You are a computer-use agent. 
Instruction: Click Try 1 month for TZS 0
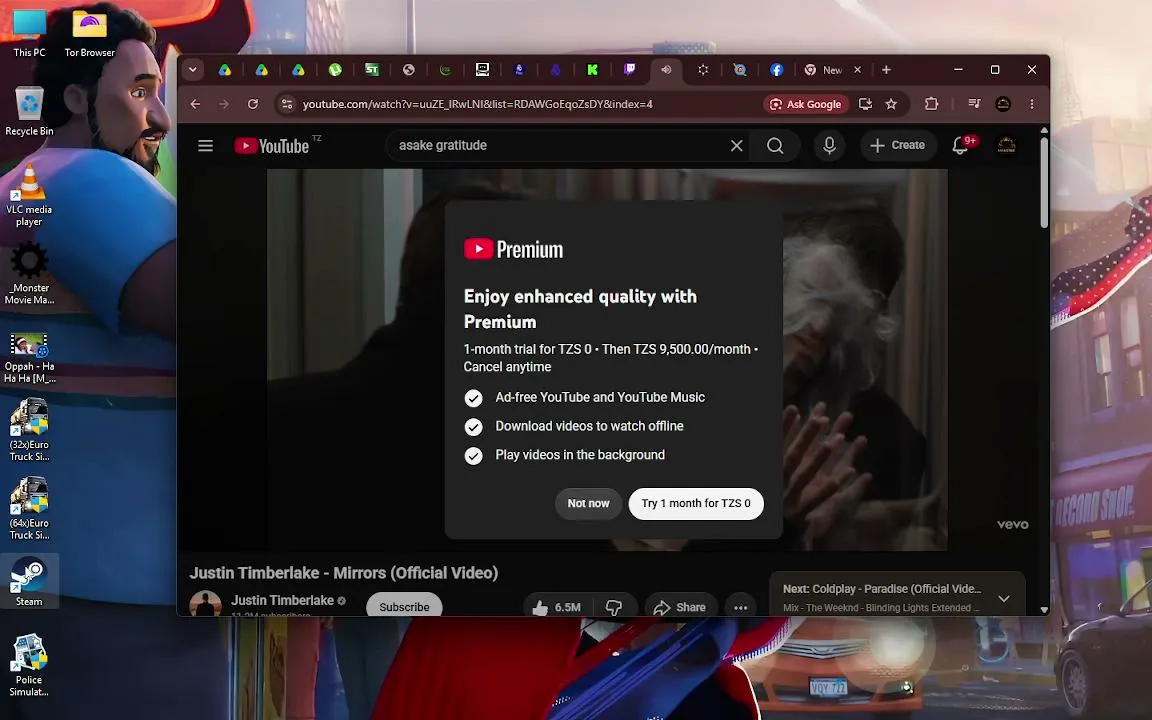696,503
